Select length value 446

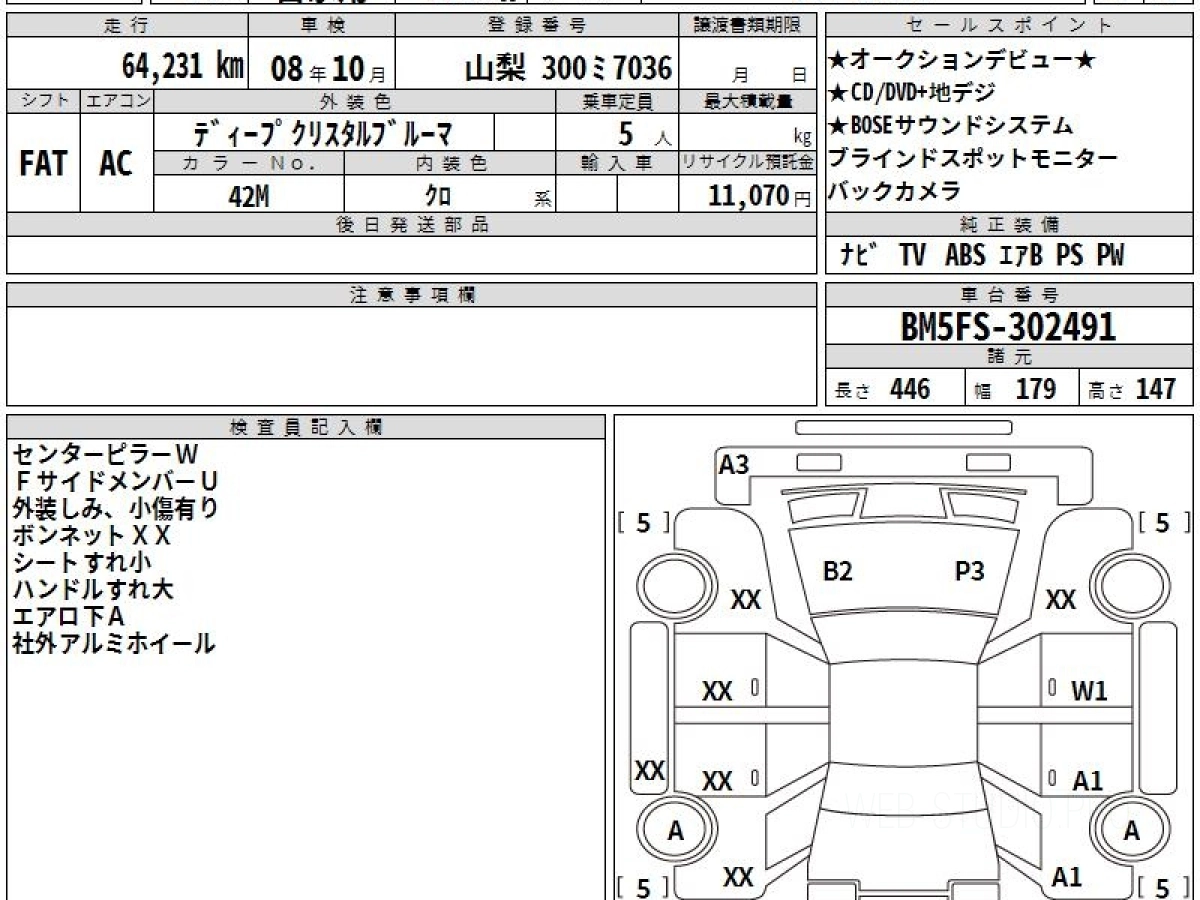click(910, 389)
